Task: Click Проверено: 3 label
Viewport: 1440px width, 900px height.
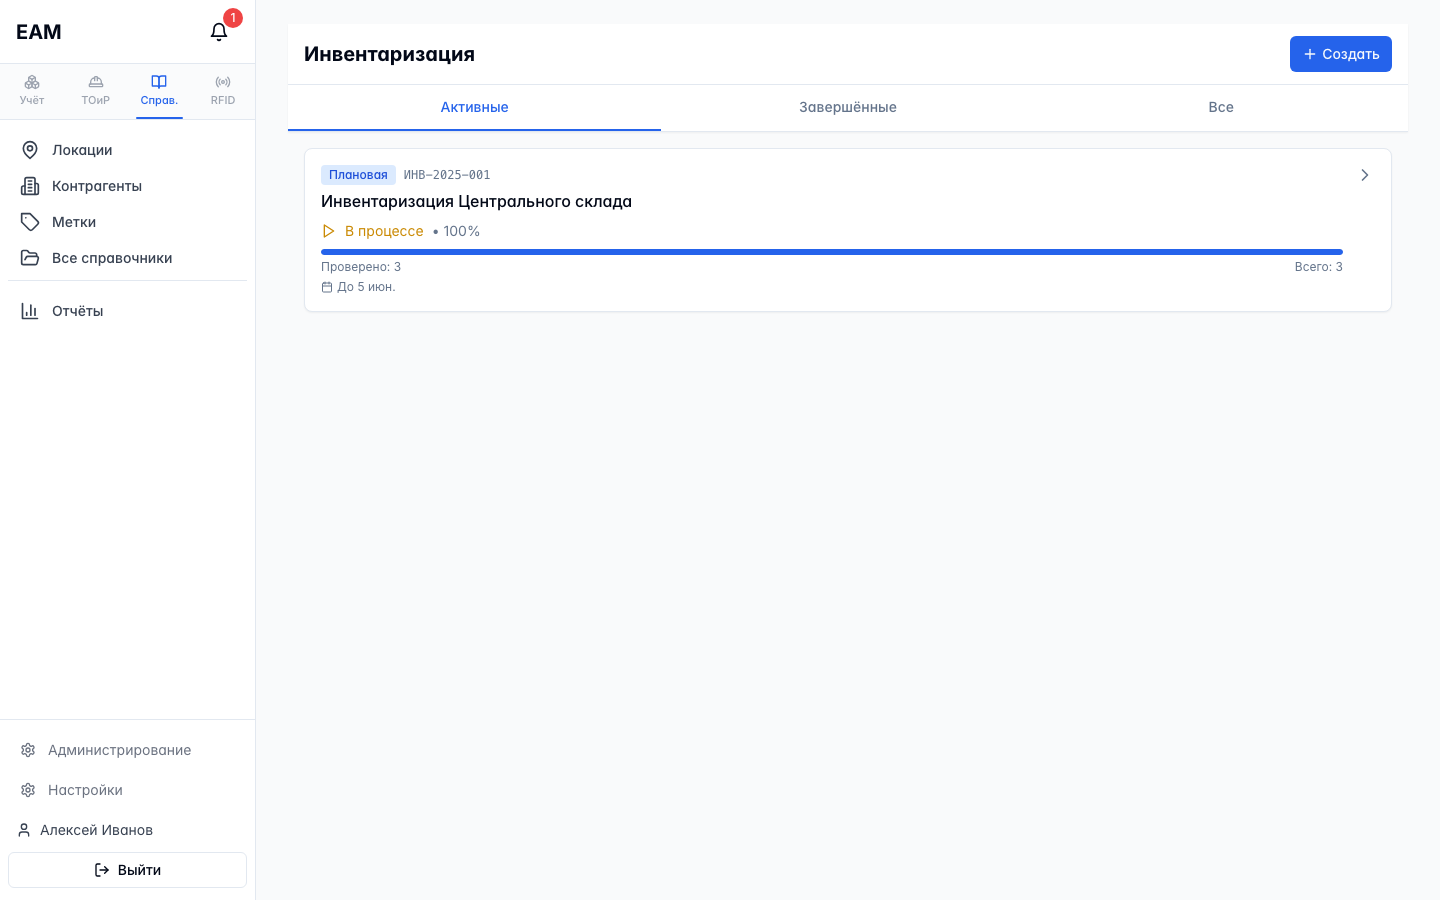Action: coord(361,267)
